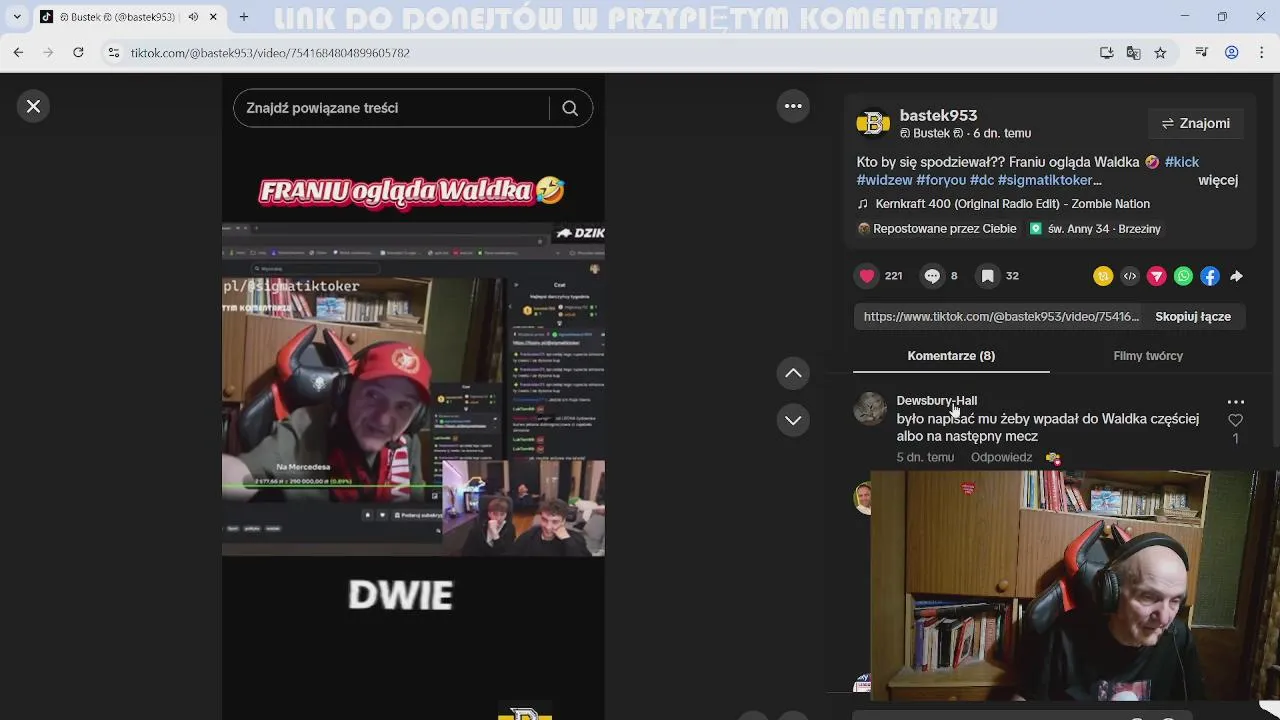1280x720 pixels.
Task: Go back in the browser
Action: (x=18, y=53)
